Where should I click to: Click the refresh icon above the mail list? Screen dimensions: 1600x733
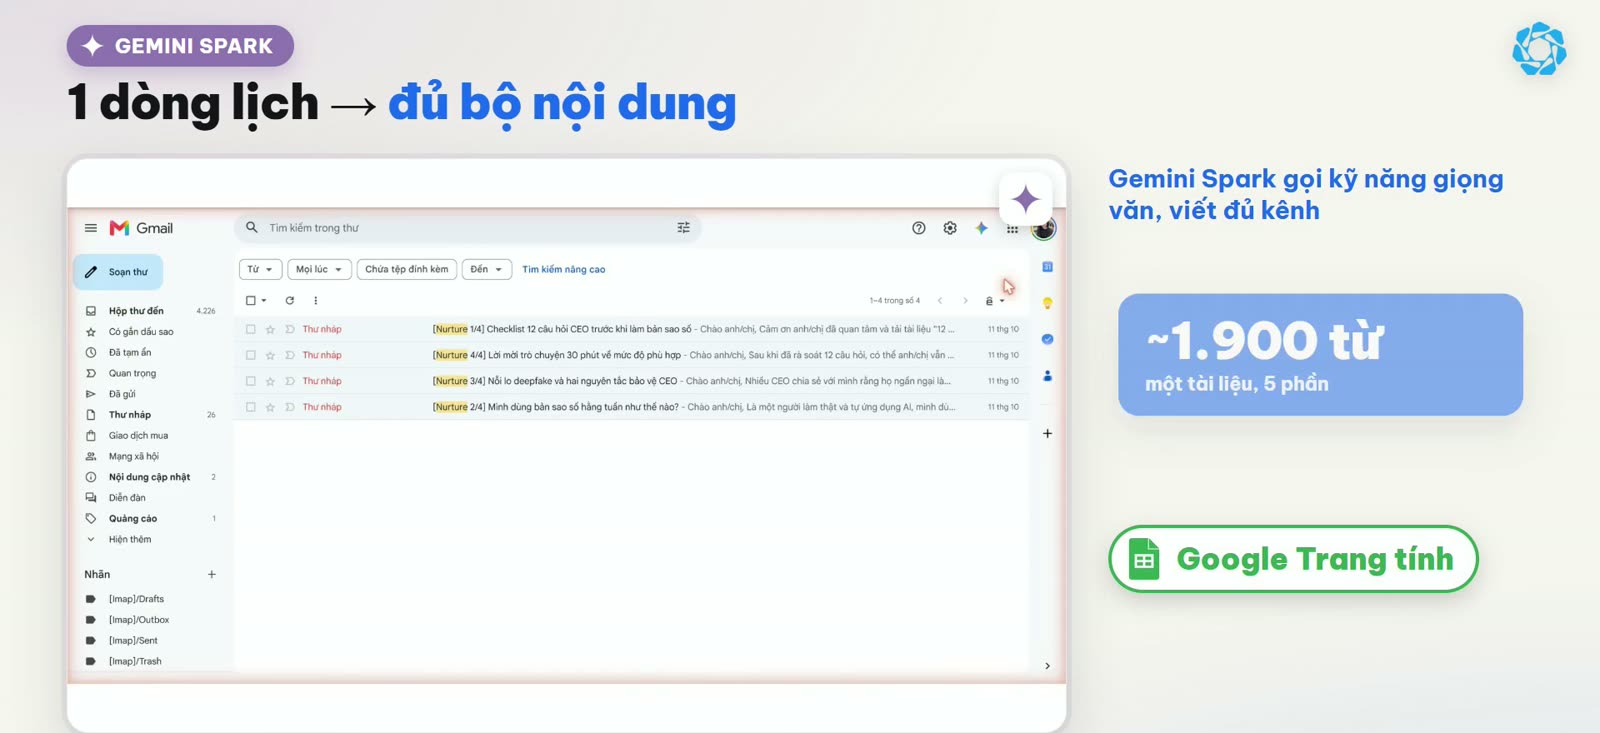pyautogui.click(x=290, y=300)
